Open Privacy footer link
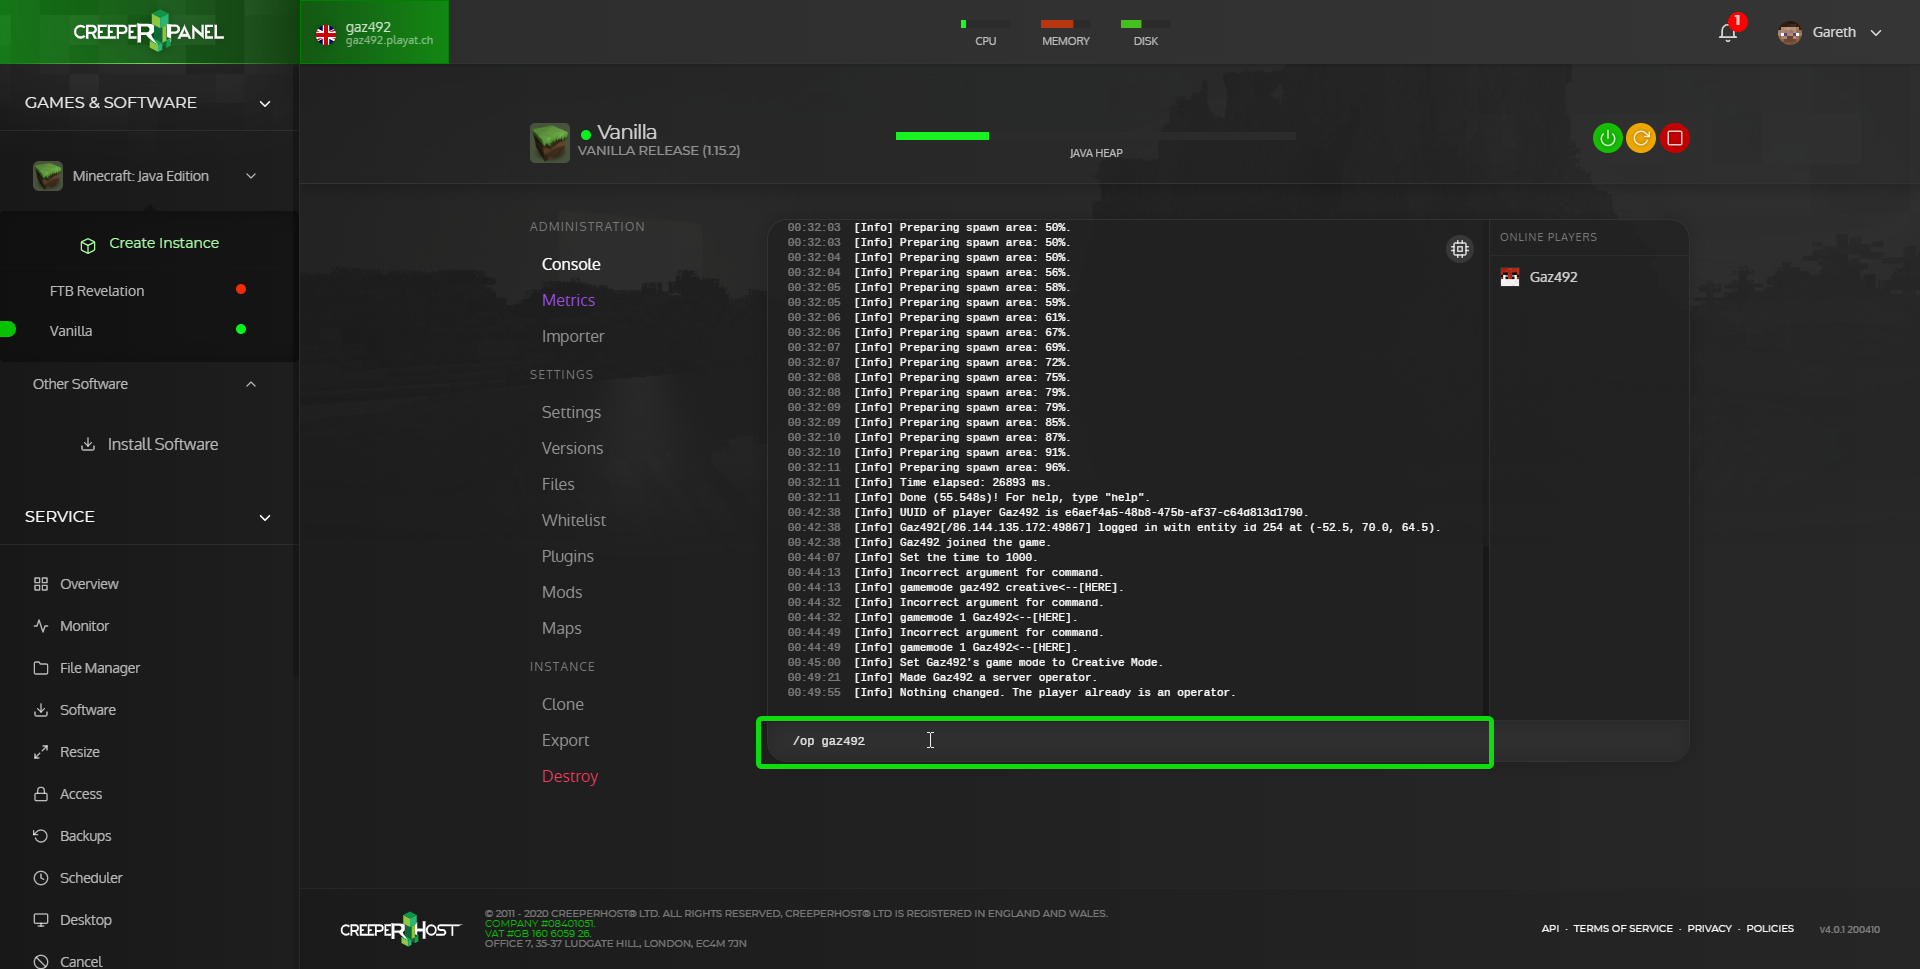 tap(1709, 929)
